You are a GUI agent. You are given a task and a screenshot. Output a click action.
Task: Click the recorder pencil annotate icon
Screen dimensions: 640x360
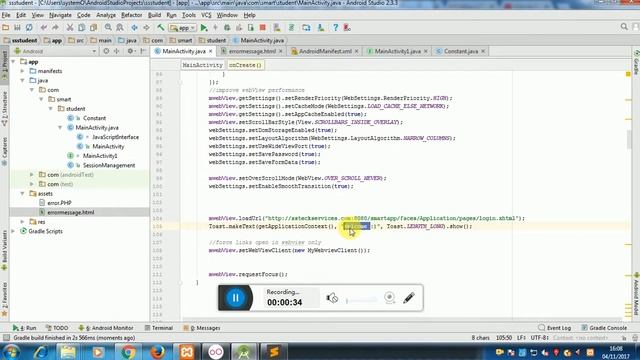(x=409, y=298)
